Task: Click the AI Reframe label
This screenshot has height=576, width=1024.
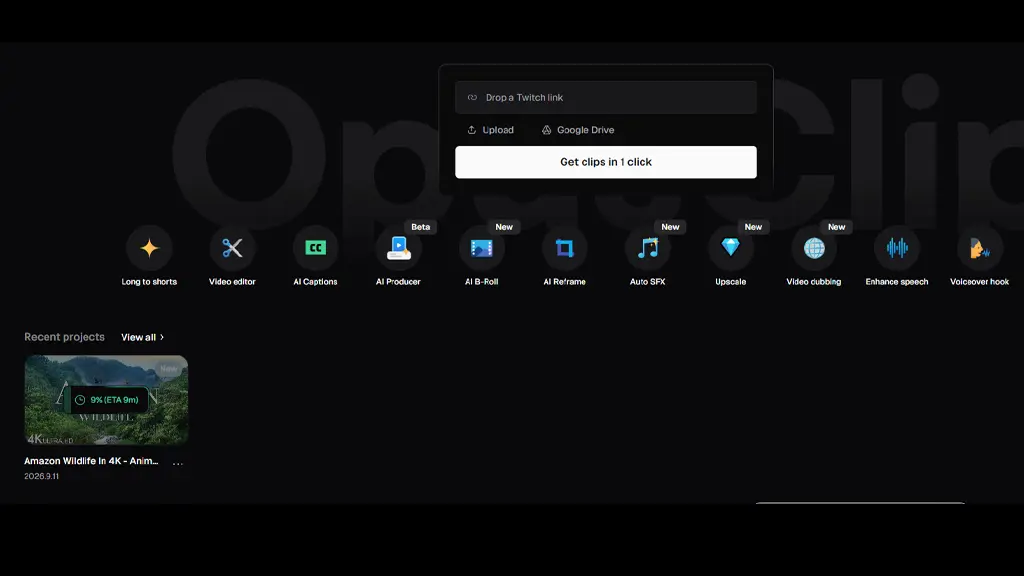Action: (x=564, y=281)
